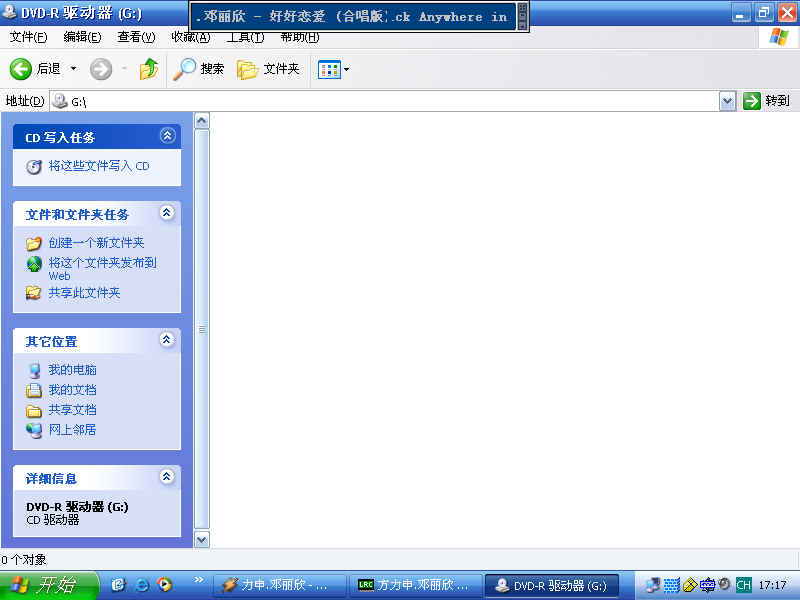Open the 文件(F) menu

29,37
